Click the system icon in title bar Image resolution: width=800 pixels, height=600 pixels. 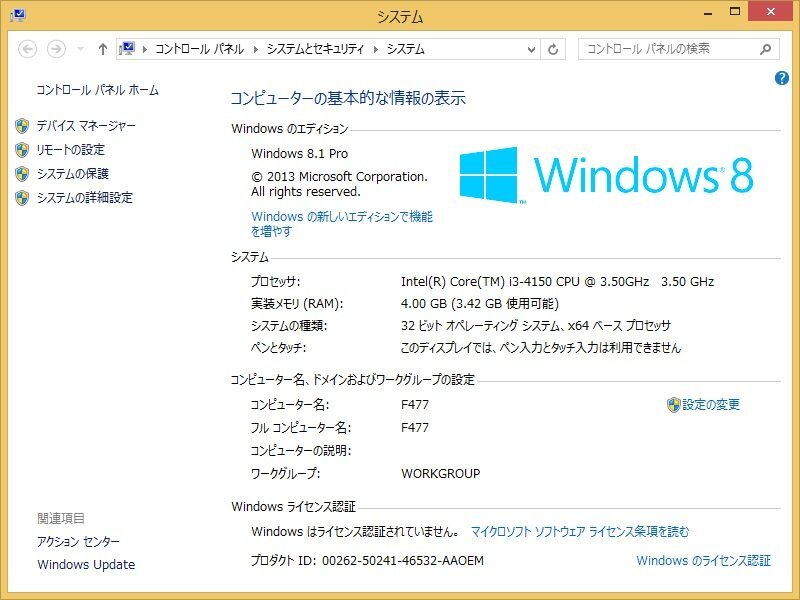point(18,15)
